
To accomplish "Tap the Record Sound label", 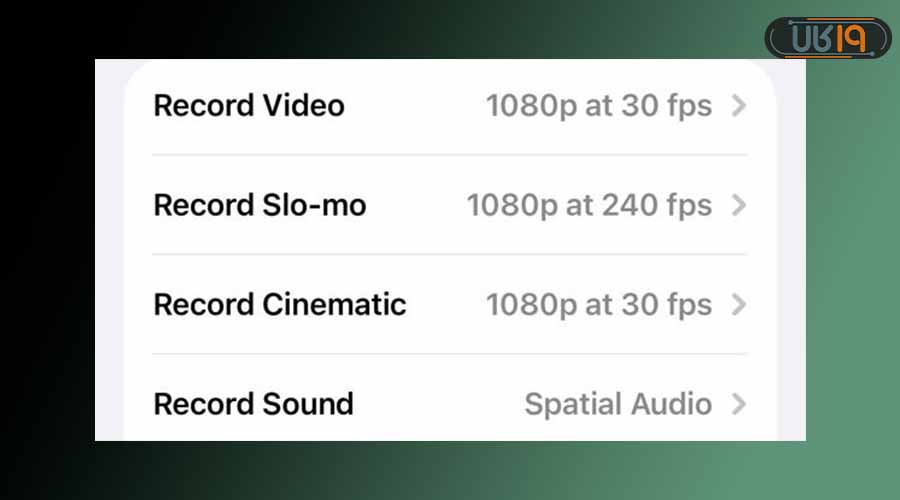I will [x=254, y=404].
